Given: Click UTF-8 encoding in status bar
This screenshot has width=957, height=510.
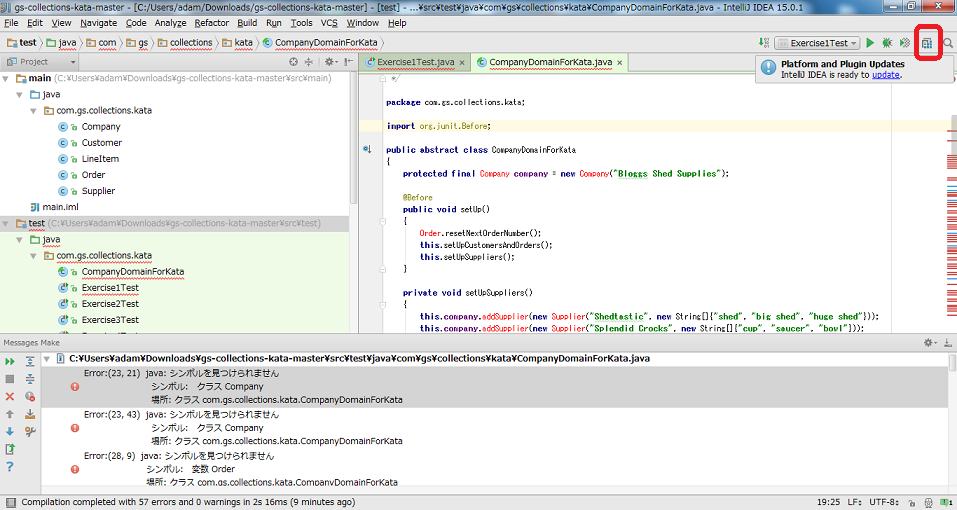Looking at the screenshot, I should coord(884,502).
